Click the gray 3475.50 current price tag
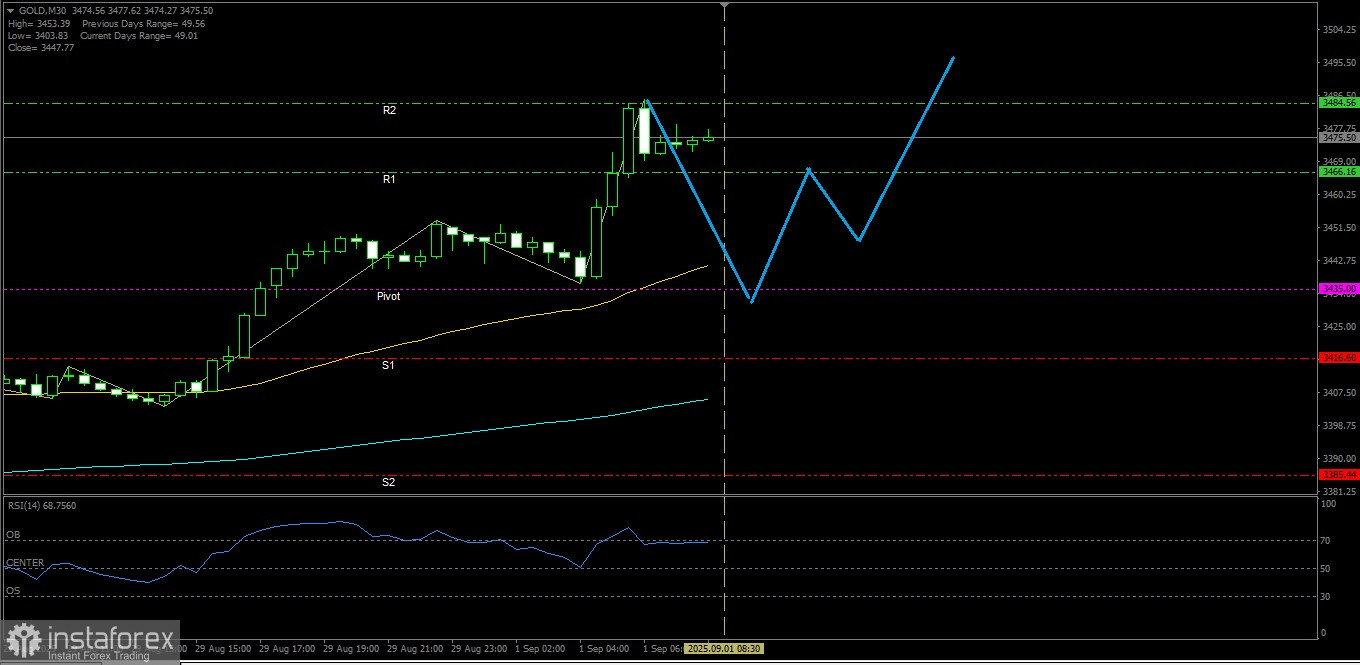The image size is (1360, 665). tap(1339, 138)
